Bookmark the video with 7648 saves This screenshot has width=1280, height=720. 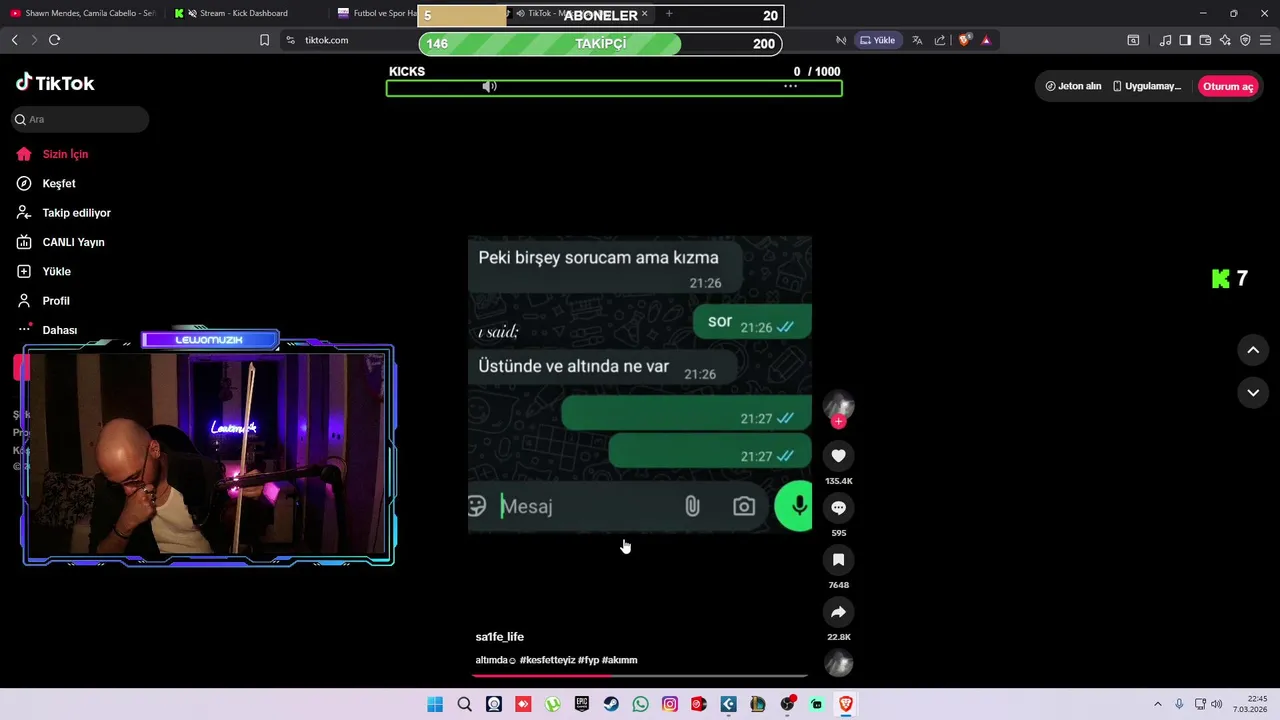[x=838, y=560]
